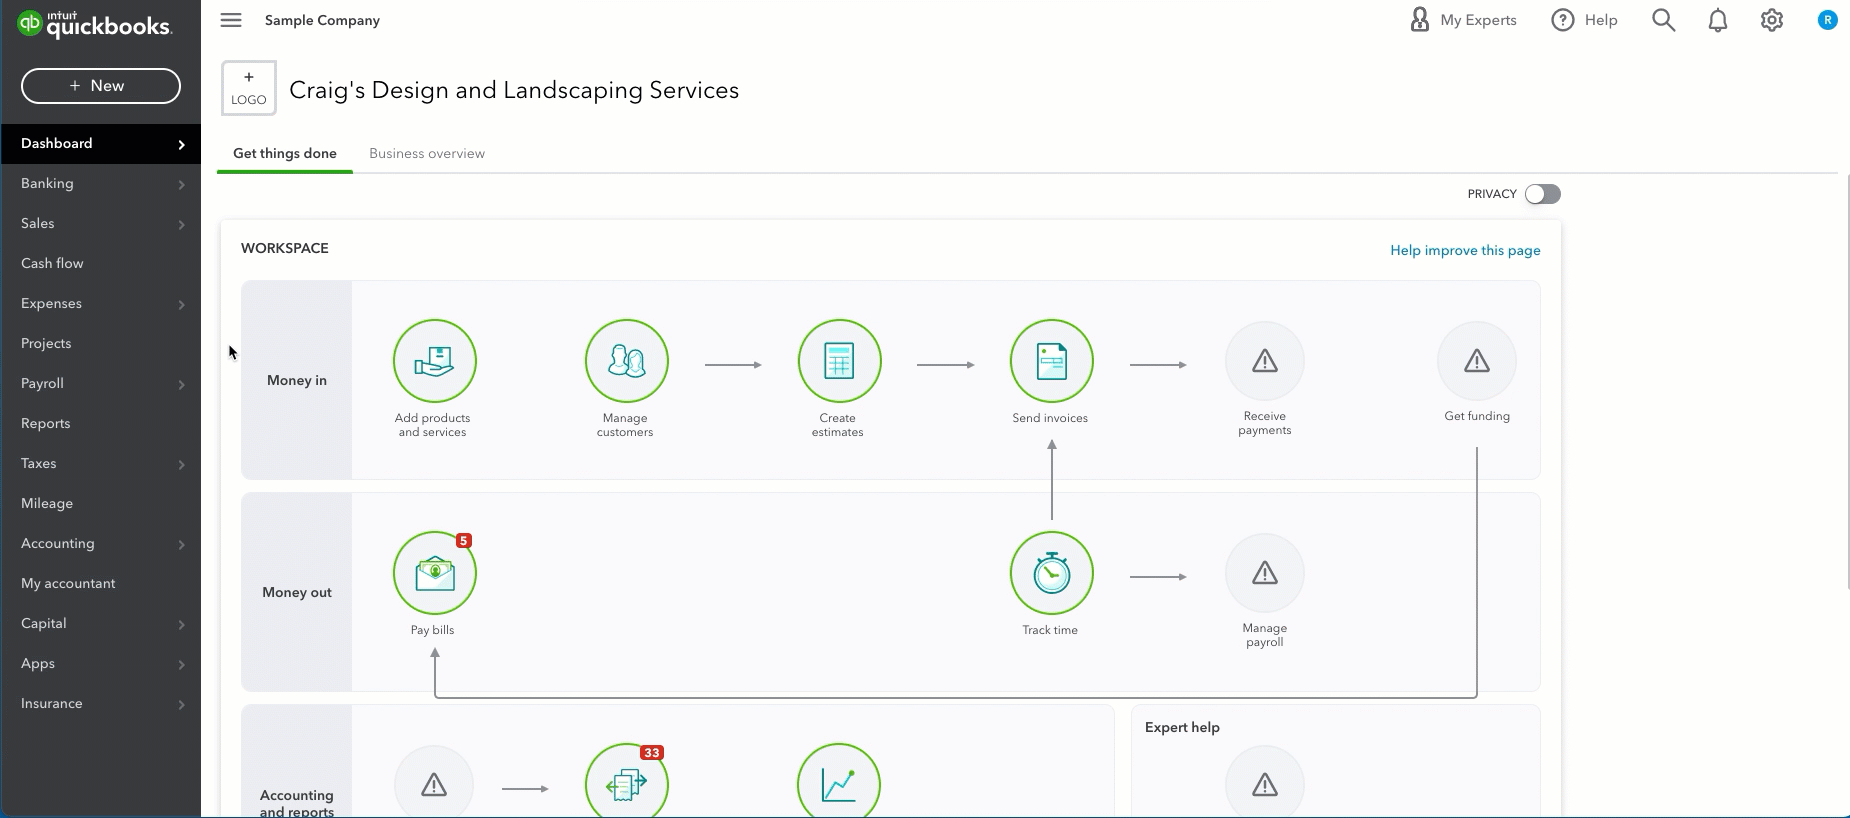Click Craig's Design and Landscaping Services title

click(x=514, y=90)
